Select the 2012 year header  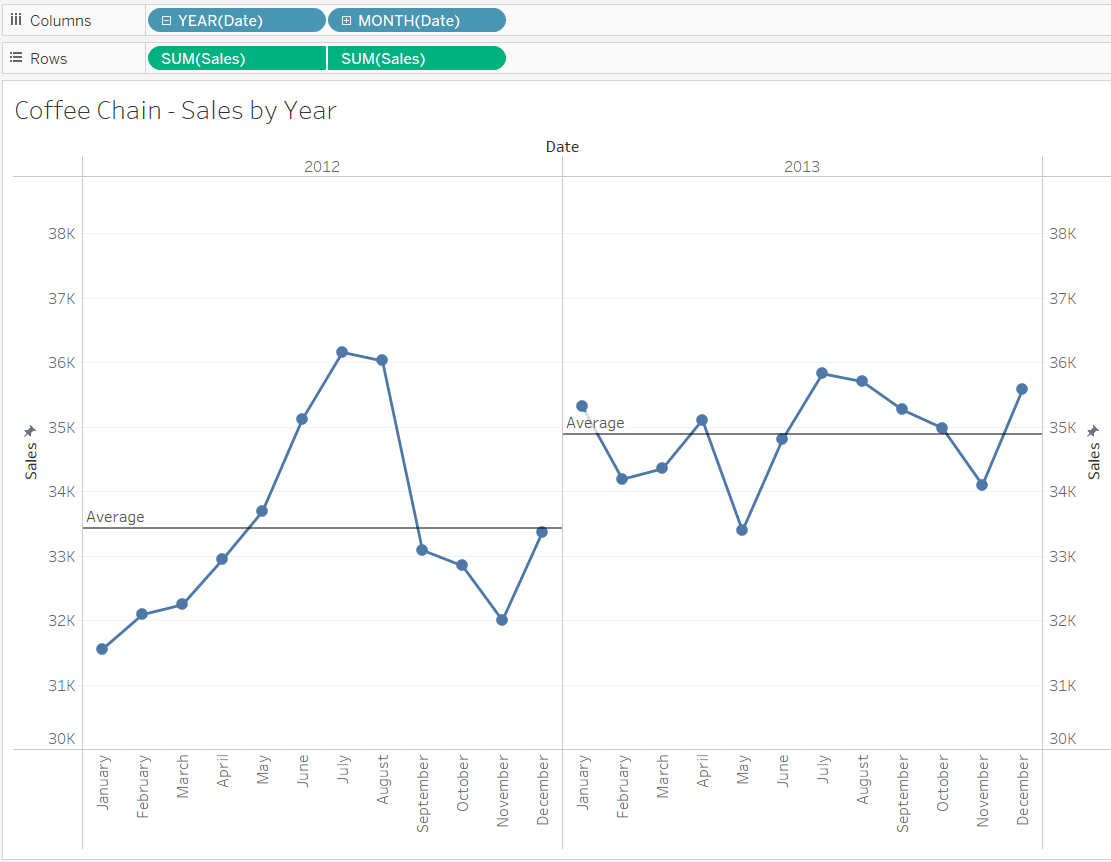pos(322,166)
